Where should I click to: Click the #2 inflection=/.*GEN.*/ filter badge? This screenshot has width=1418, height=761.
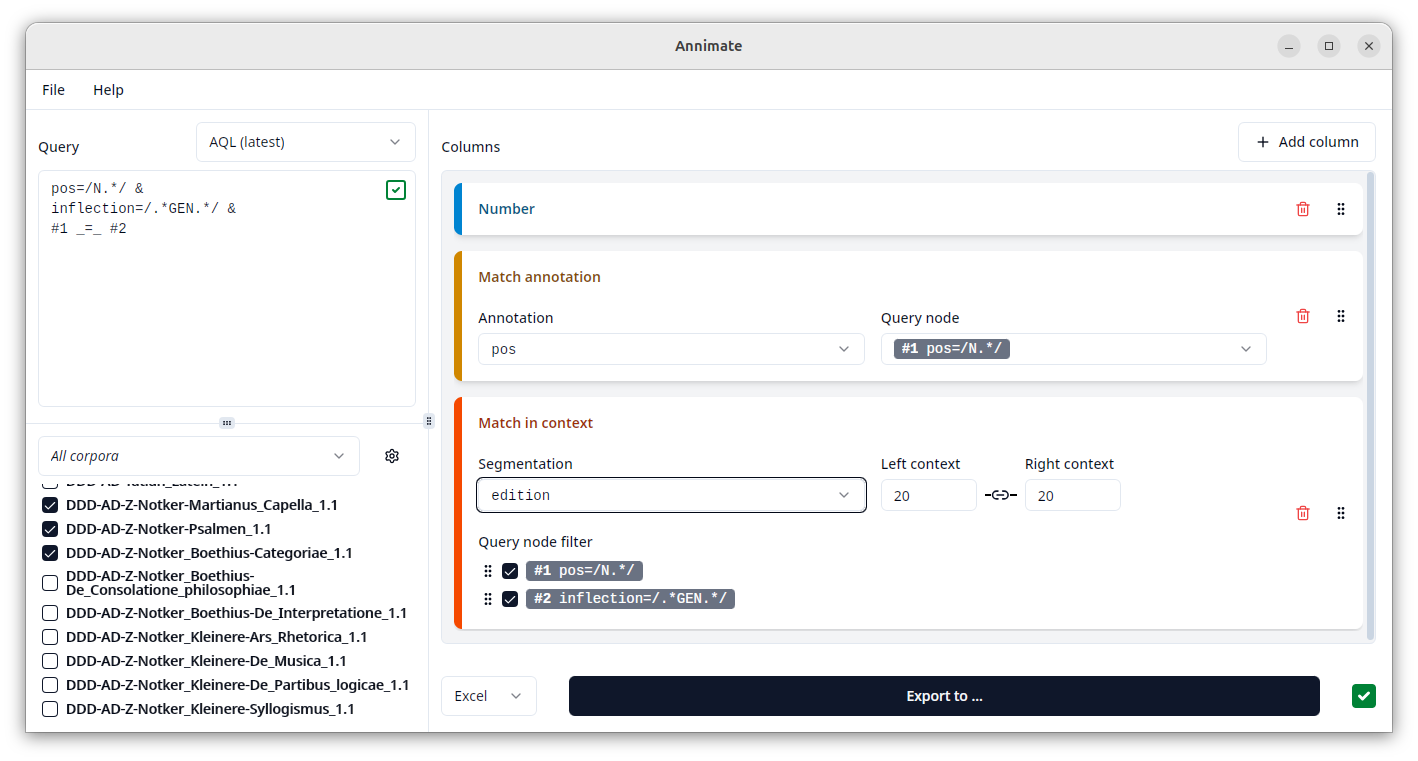(x=630, y=599)
